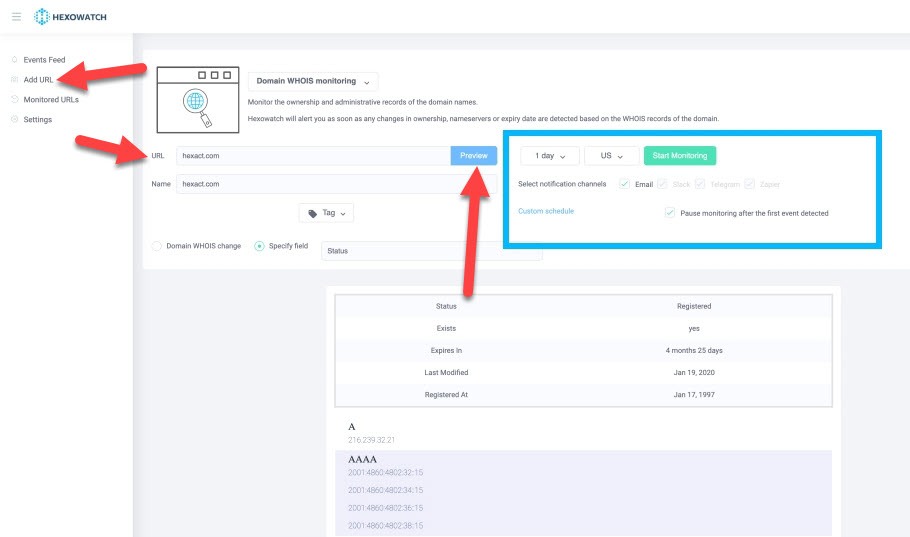The height and width of the screenshot is (537, 910).
Task: Open Settings in sidebar
Action: point(38,119)
